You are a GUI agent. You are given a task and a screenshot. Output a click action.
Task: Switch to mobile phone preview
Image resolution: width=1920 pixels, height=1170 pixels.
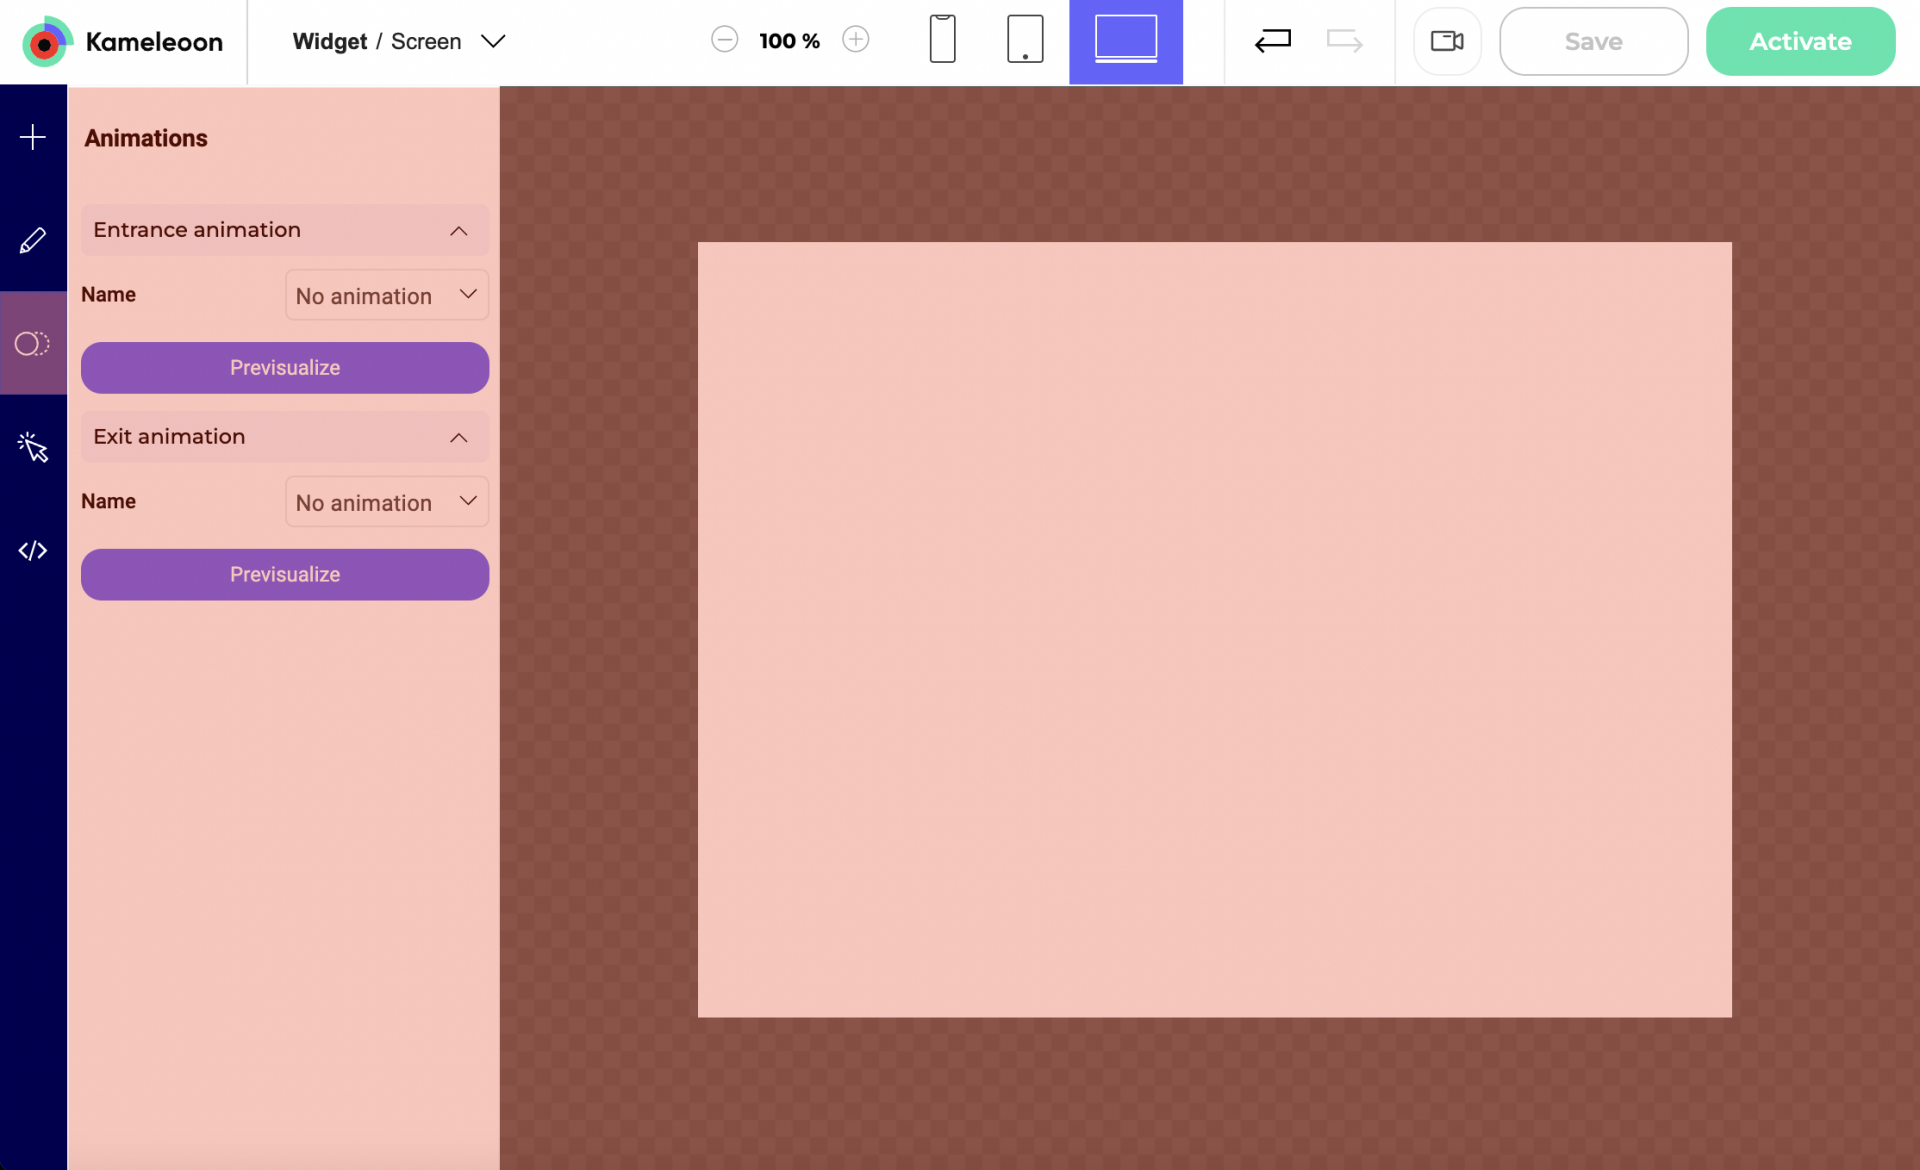point(942,40)
